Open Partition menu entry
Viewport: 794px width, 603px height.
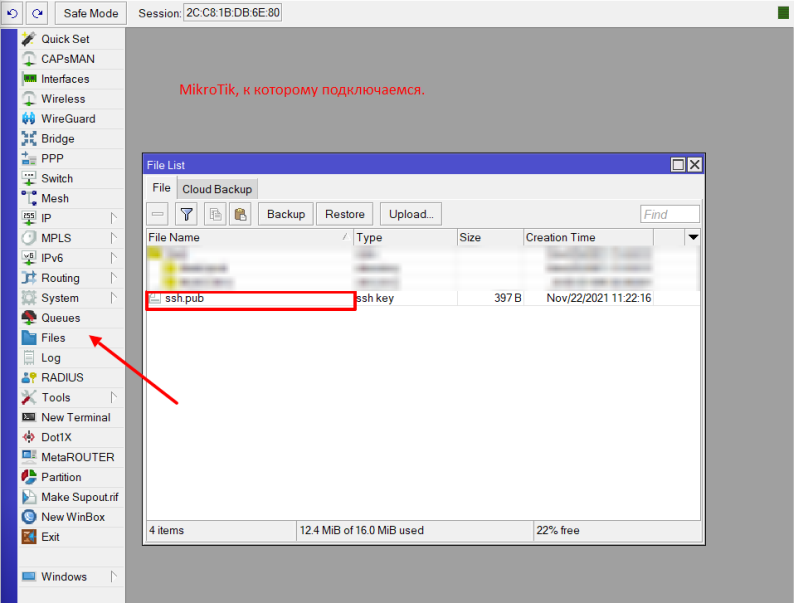pyautogui.click(x=71, y=477)
